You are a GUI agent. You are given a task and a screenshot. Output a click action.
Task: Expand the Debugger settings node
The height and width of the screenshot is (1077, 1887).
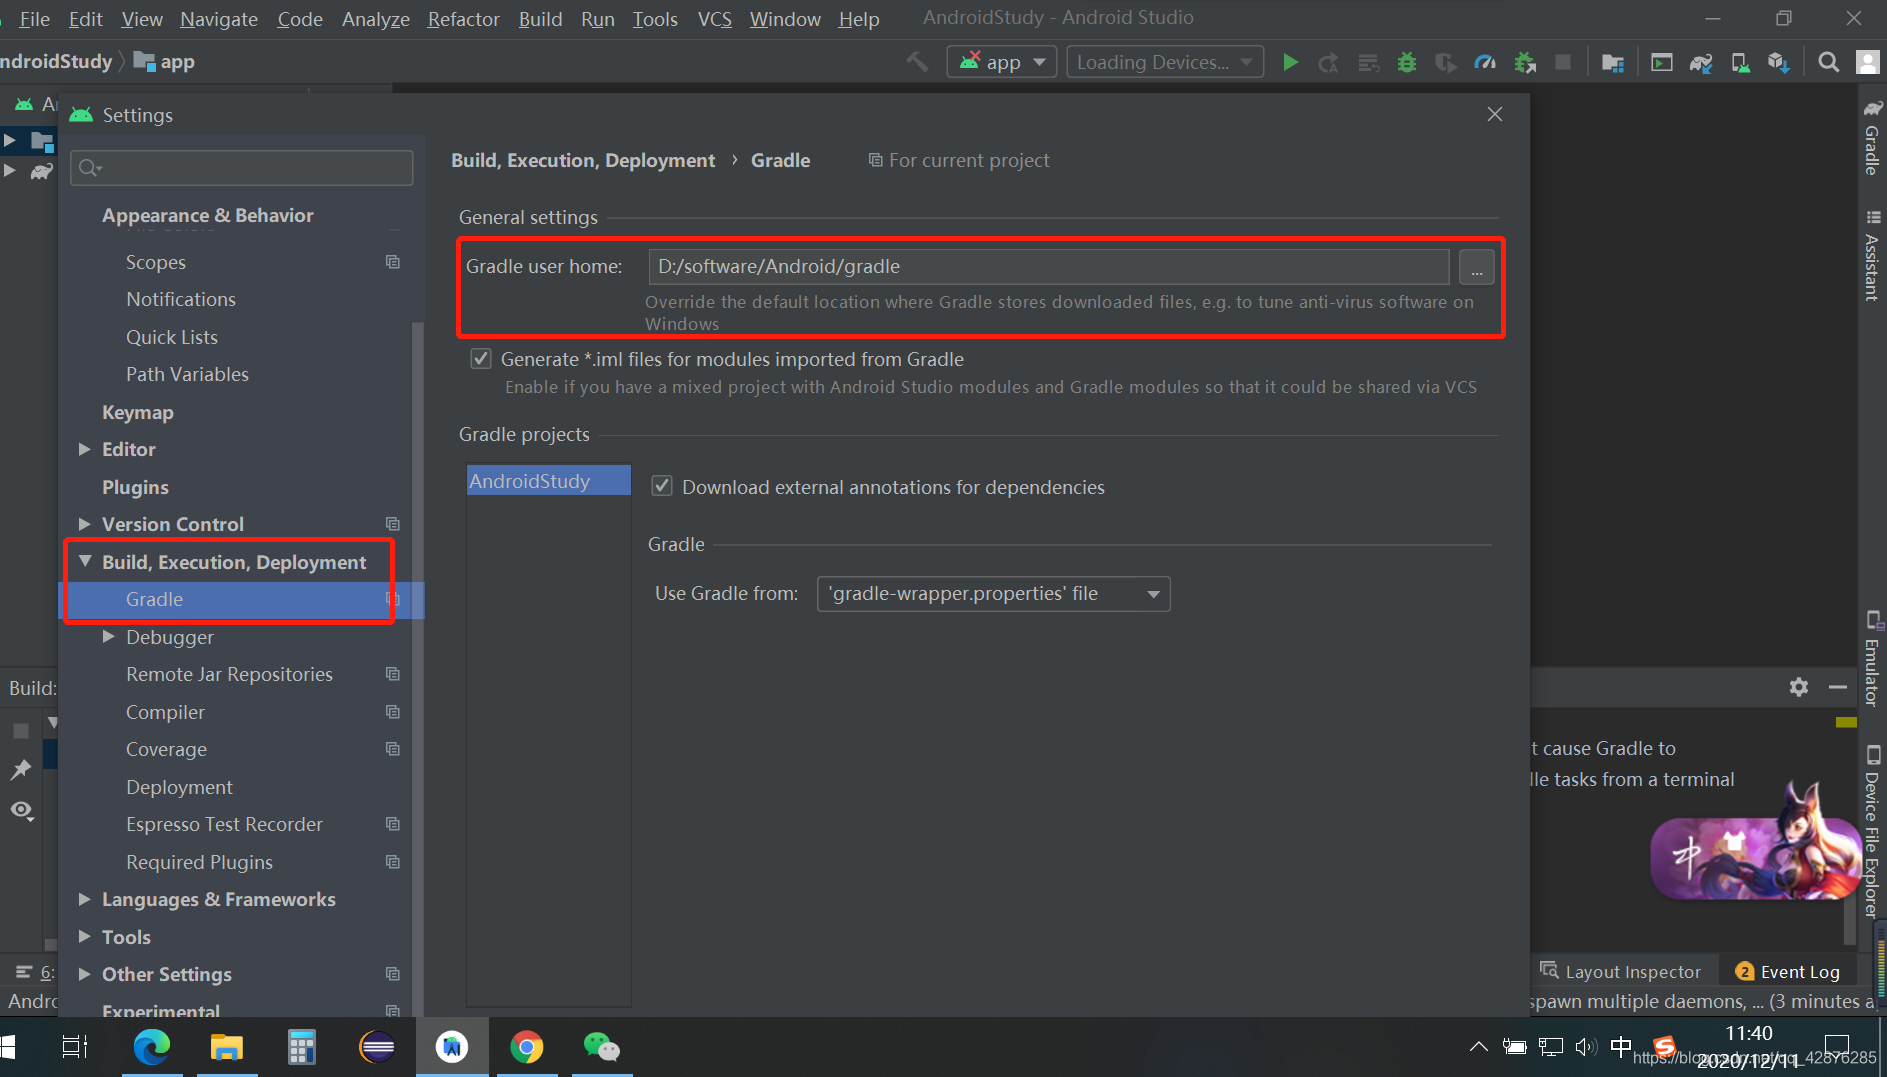[109, 637]
